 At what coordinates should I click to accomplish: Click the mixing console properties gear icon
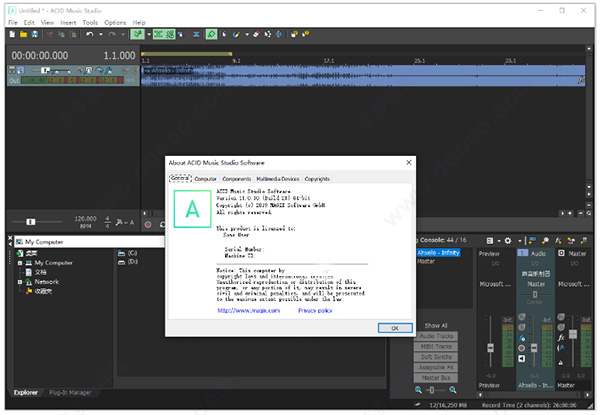coord(508,241)
